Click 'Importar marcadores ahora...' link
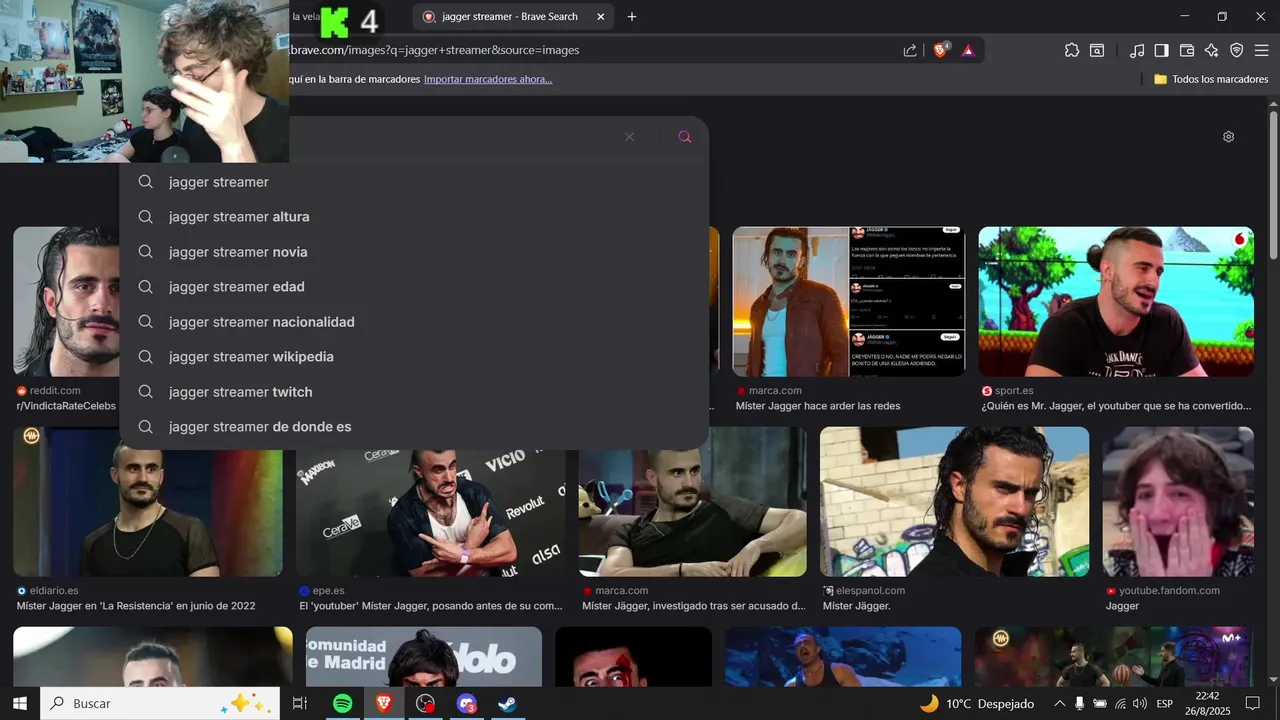 click(488, 79)
